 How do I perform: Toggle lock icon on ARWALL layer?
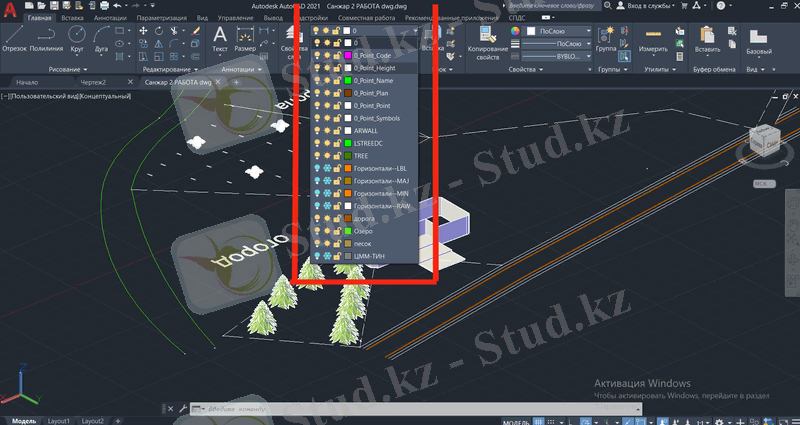click(337, 131)
